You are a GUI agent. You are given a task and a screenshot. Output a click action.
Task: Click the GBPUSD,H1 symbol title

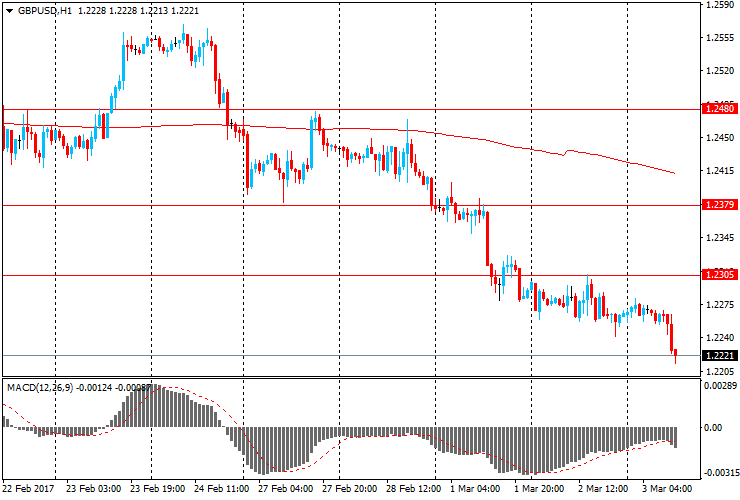click(45, 10)
